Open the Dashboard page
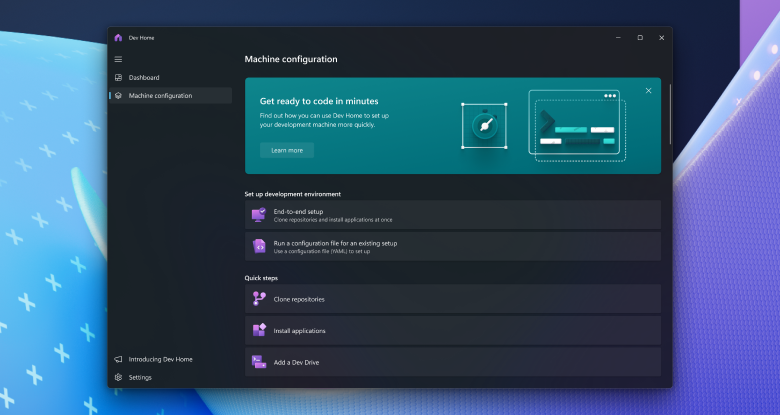Screen dimensions: 780x415 pos(144,78)
